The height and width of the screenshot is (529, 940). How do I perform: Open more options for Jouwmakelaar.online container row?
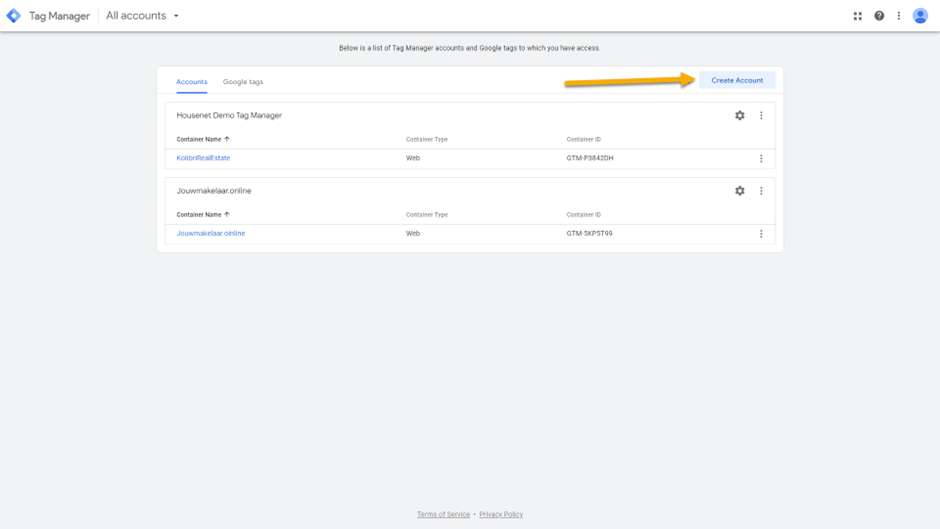pos(761,234)
